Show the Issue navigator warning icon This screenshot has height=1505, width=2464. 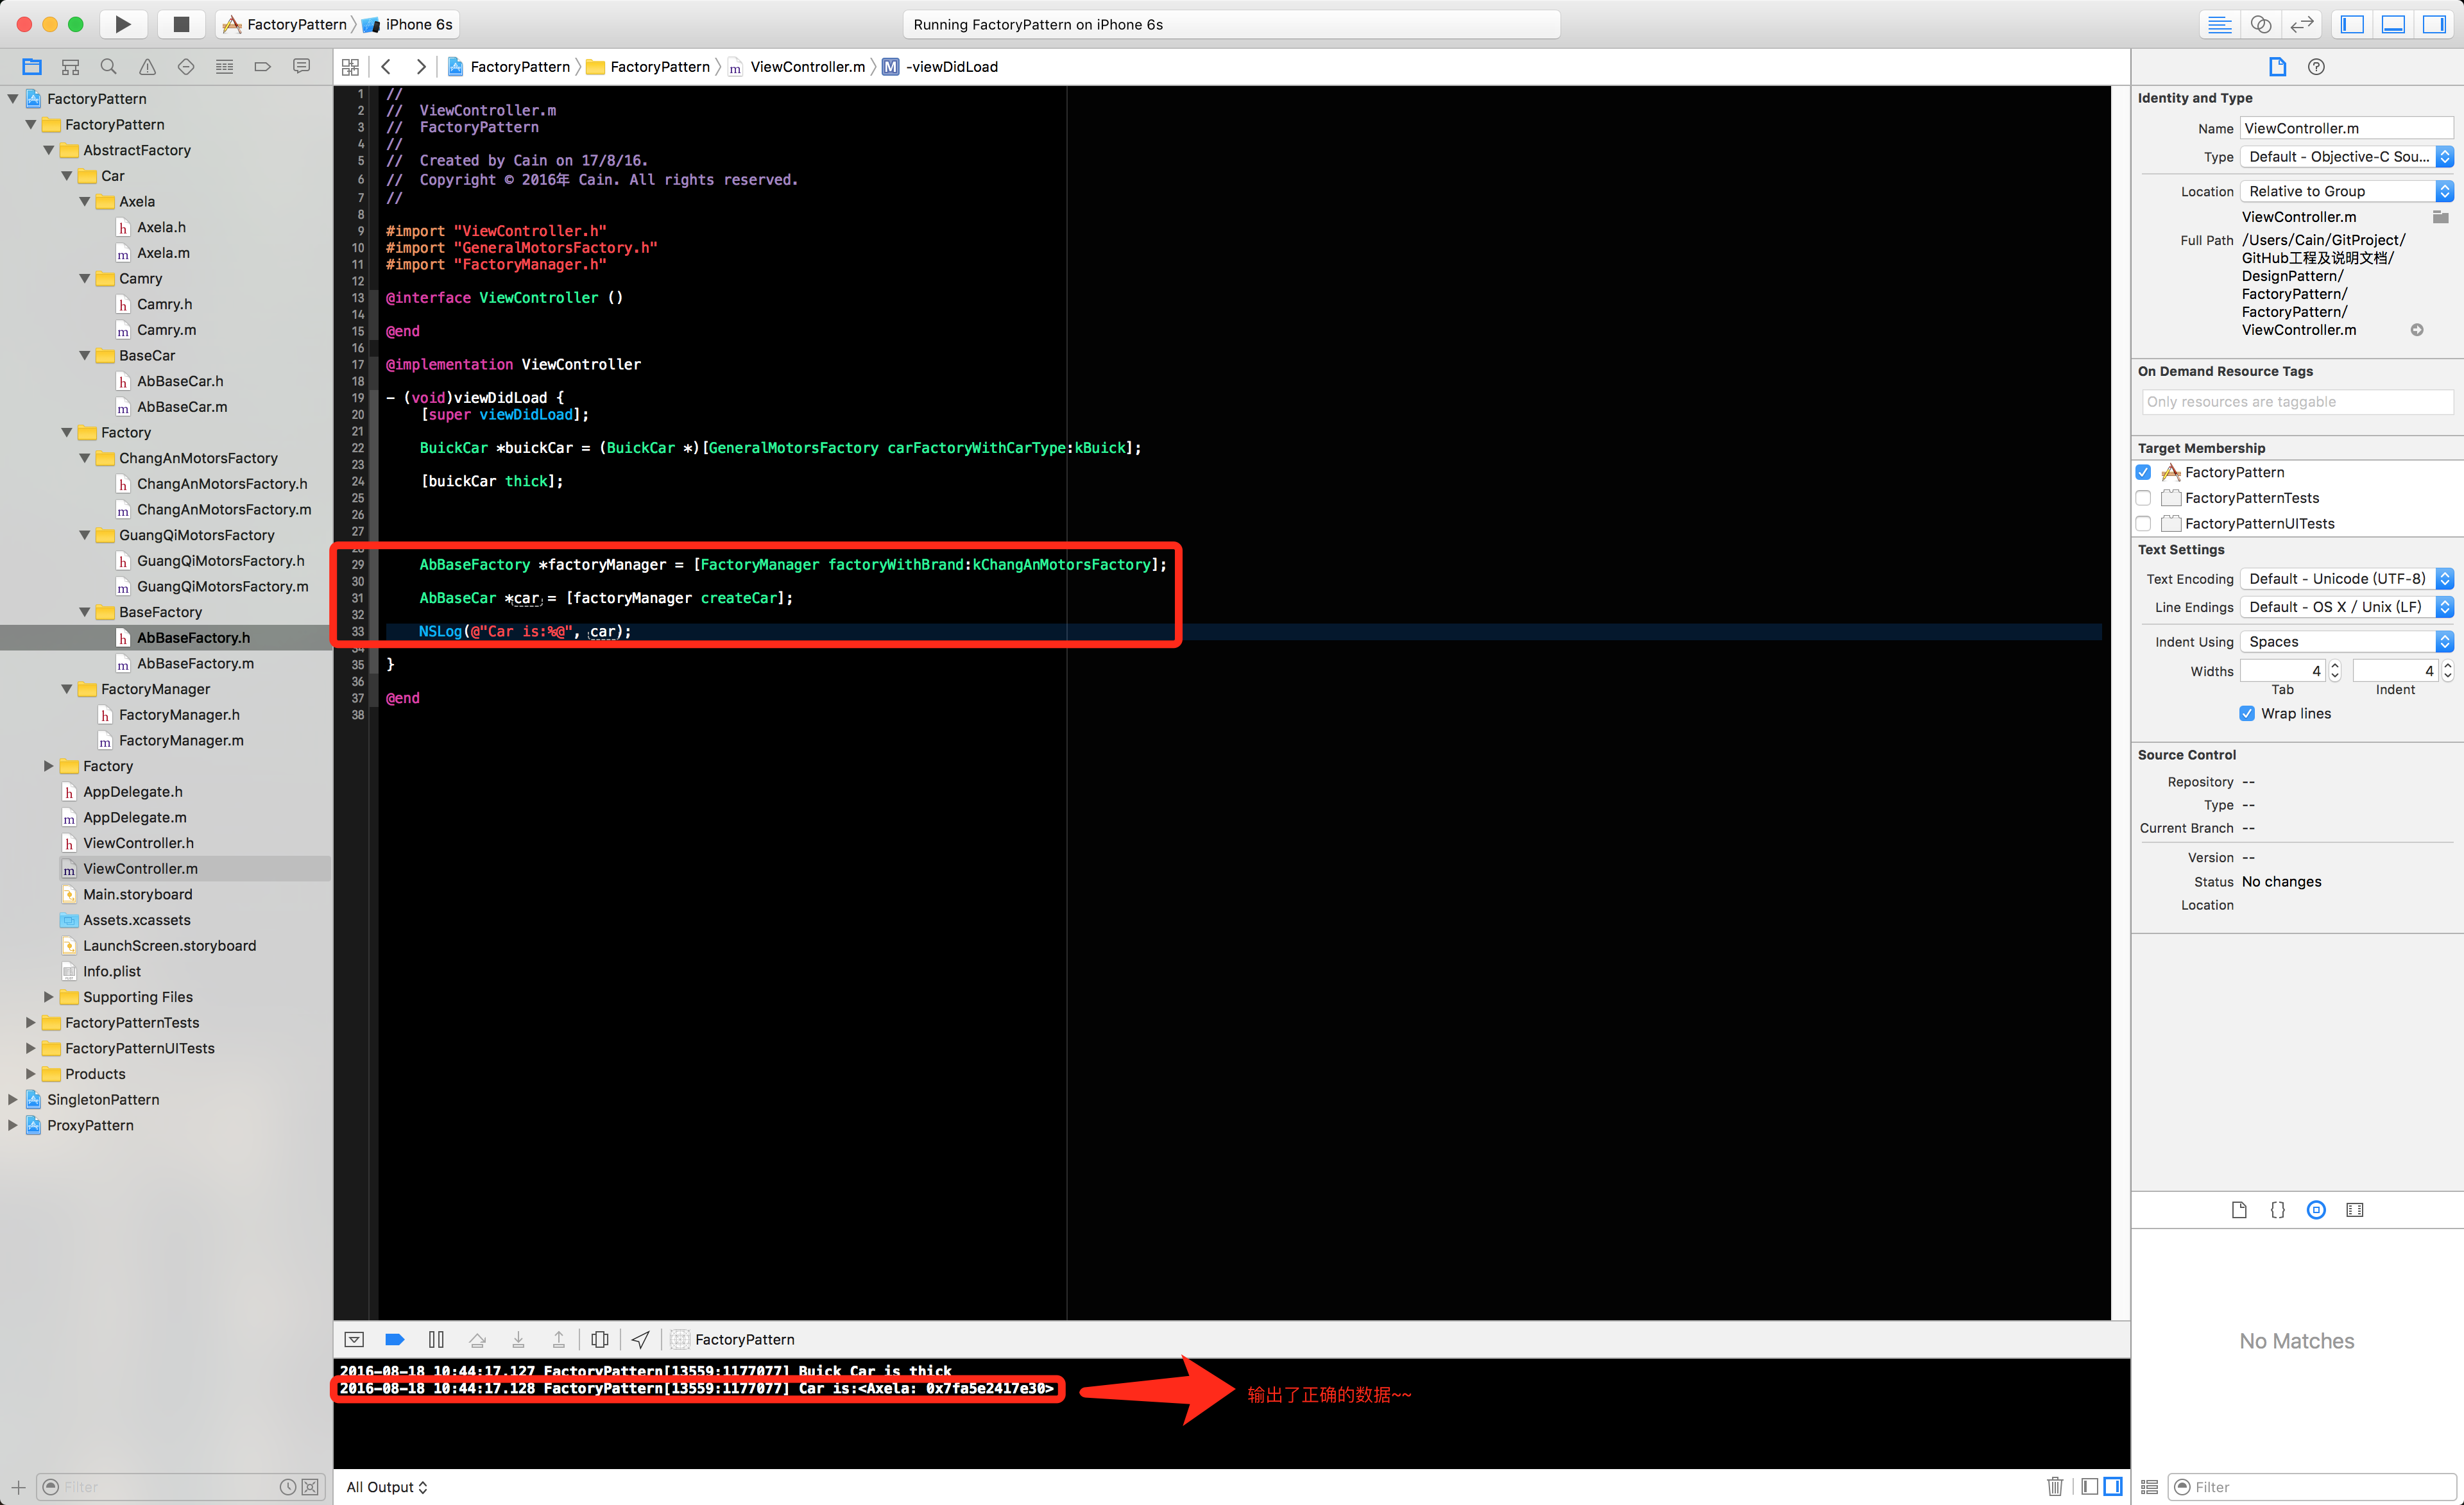coord(147,67)
